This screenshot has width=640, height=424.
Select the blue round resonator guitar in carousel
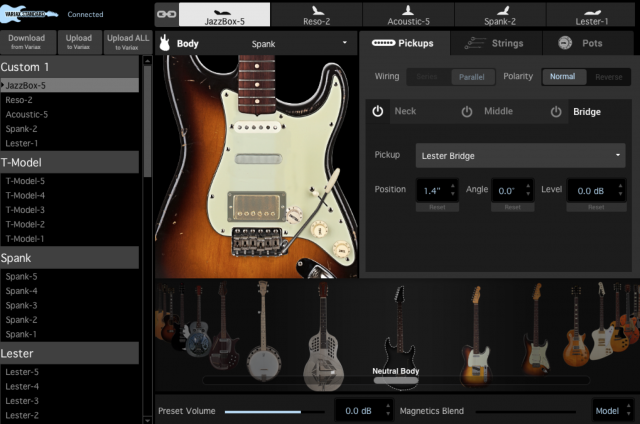coord(198,322)
